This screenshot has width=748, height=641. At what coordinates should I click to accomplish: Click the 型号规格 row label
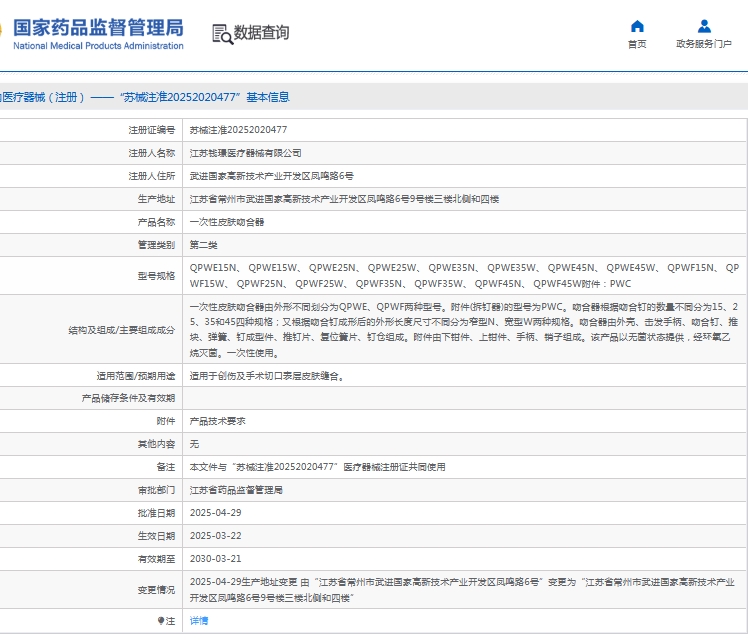point(156,276)
